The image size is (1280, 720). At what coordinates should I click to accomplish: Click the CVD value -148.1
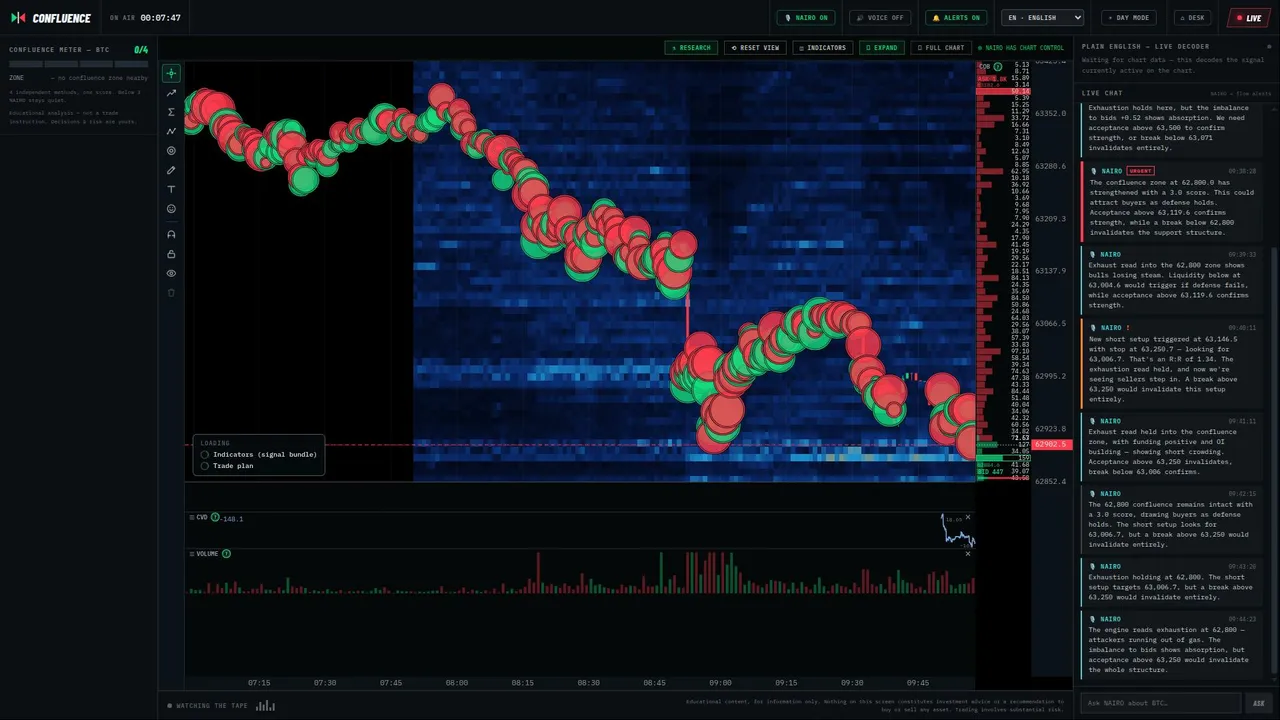(x=232, y=518)
